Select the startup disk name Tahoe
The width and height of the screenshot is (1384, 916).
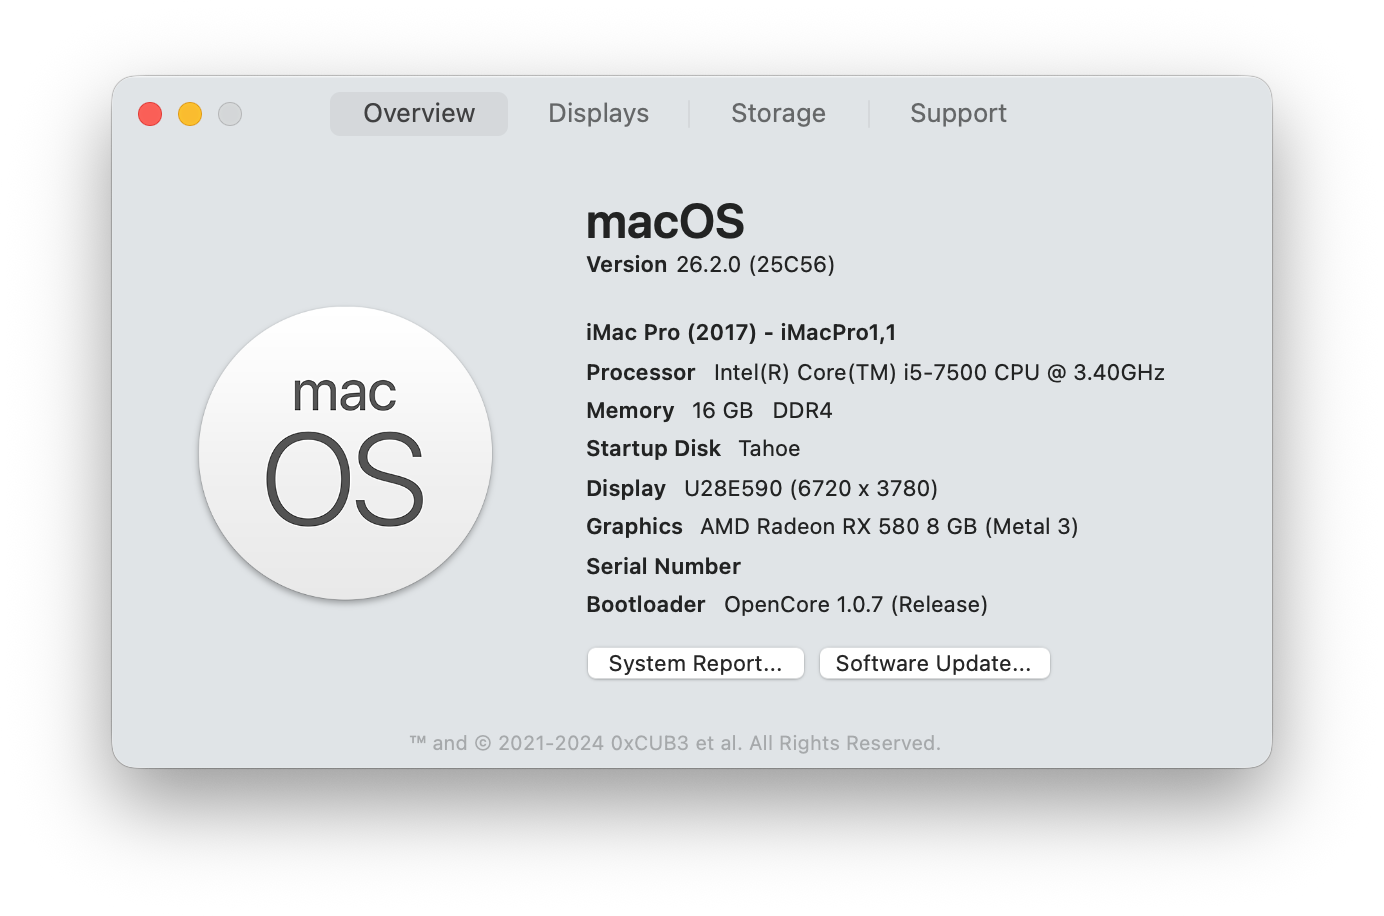(x=769, y=448)
